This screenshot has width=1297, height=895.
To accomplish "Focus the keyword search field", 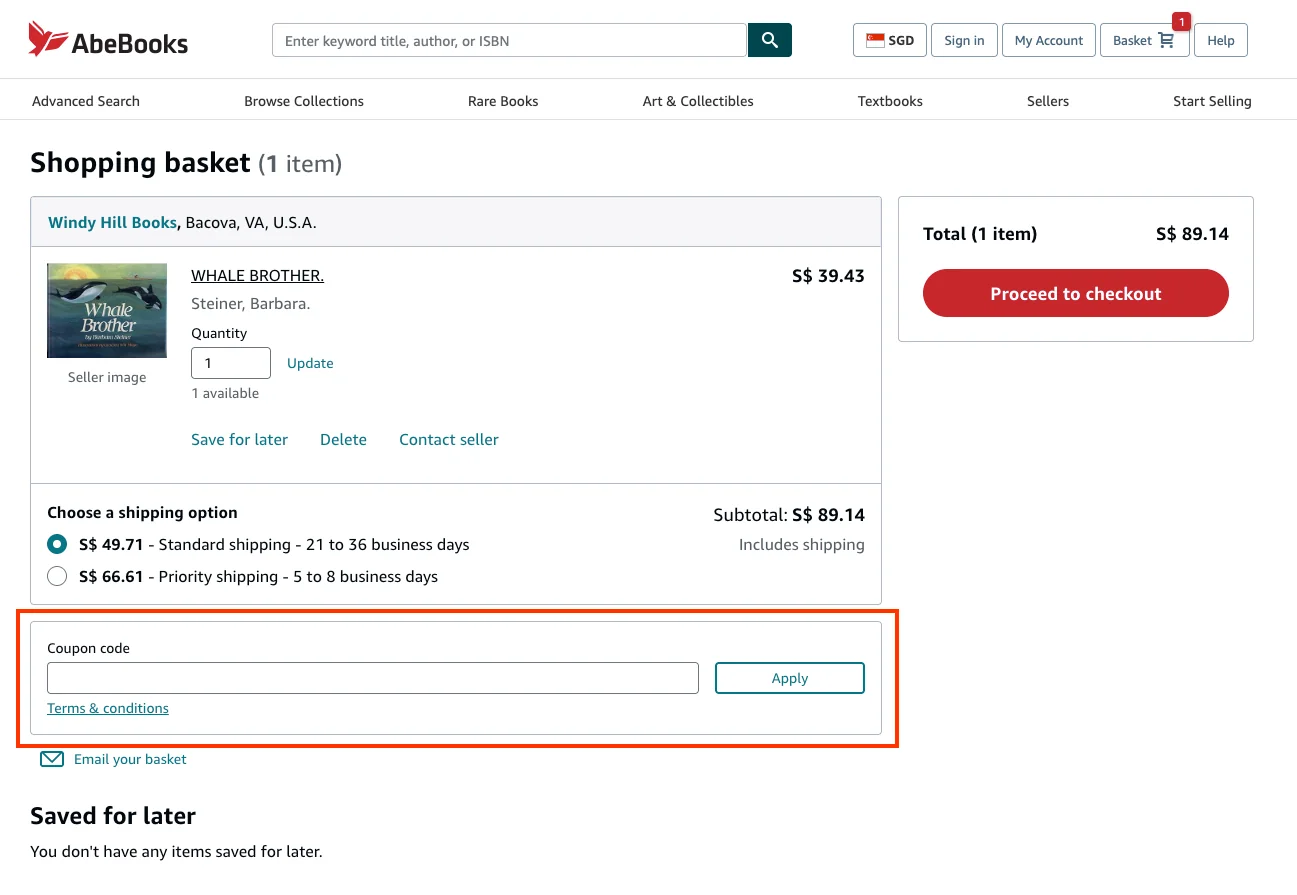I will [510, 40].
